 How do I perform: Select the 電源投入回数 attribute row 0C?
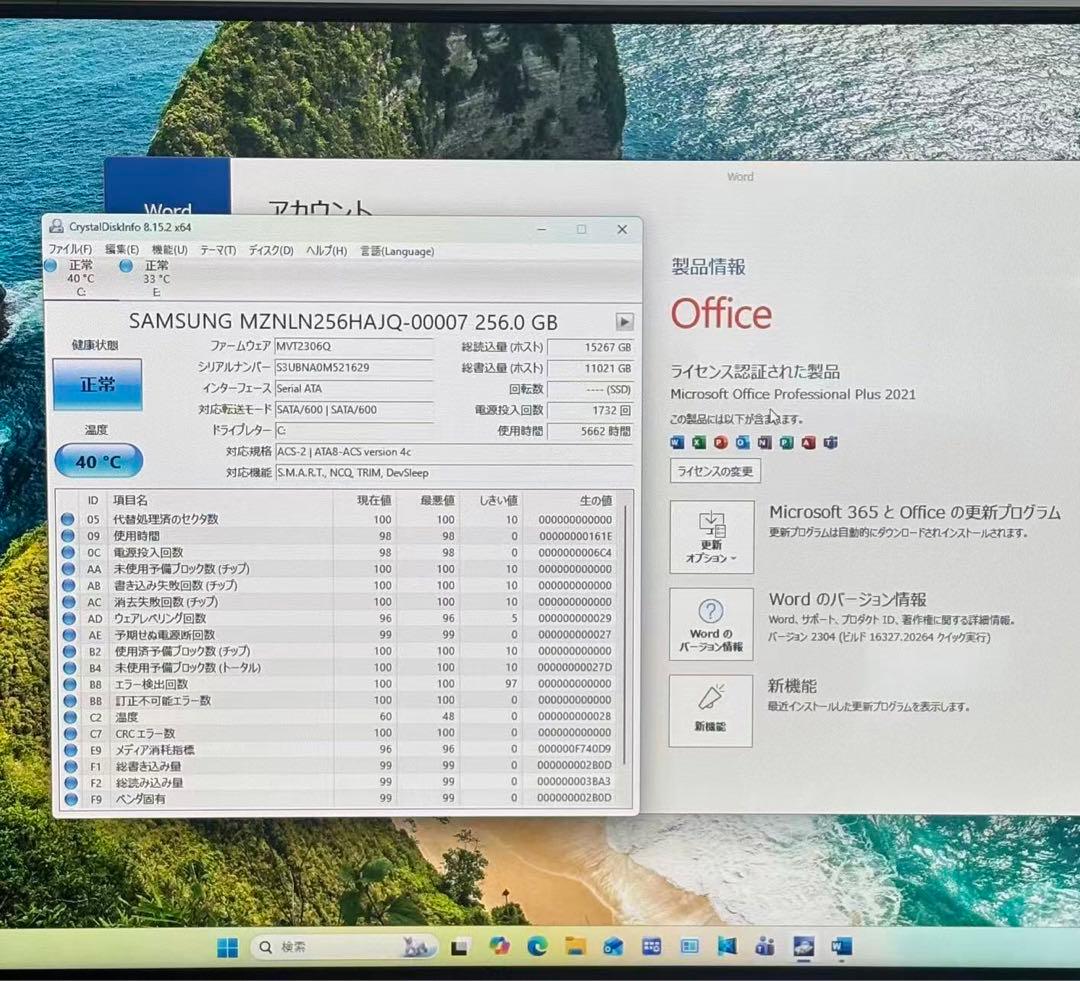click(338, 552)
